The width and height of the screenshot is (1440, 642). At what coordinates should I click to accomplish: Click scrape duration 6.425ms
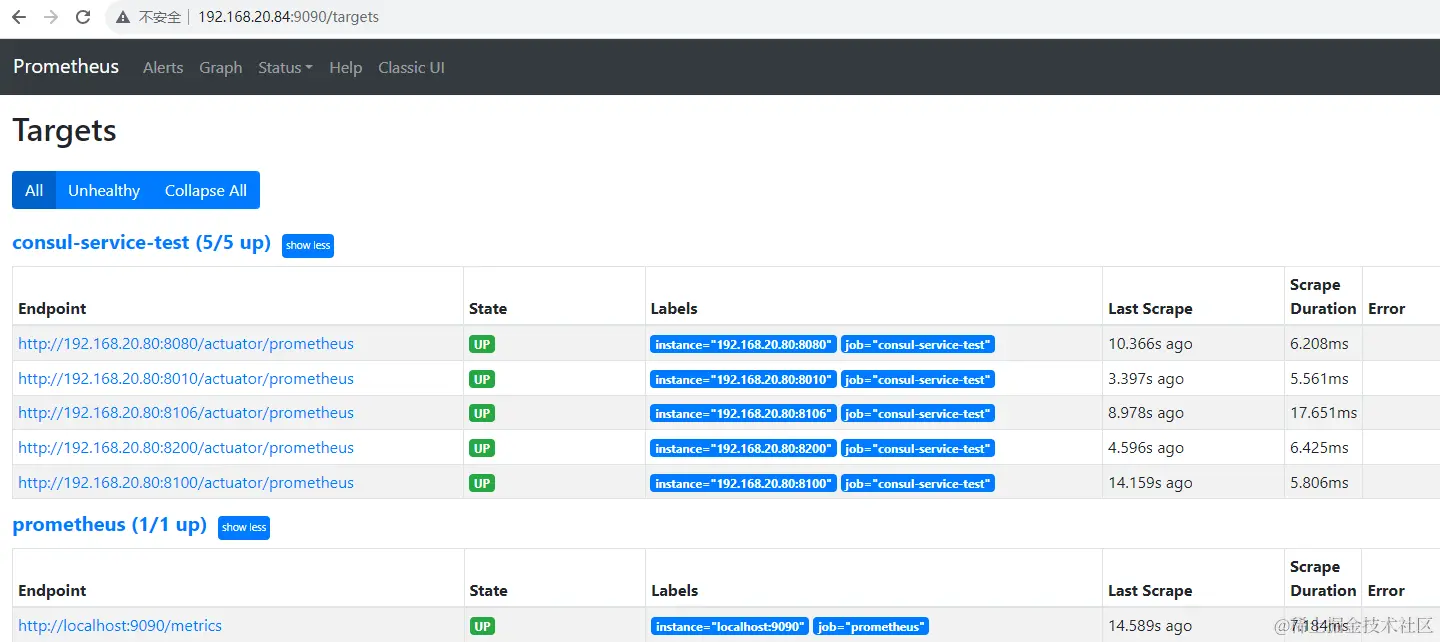click(1319, 448)
